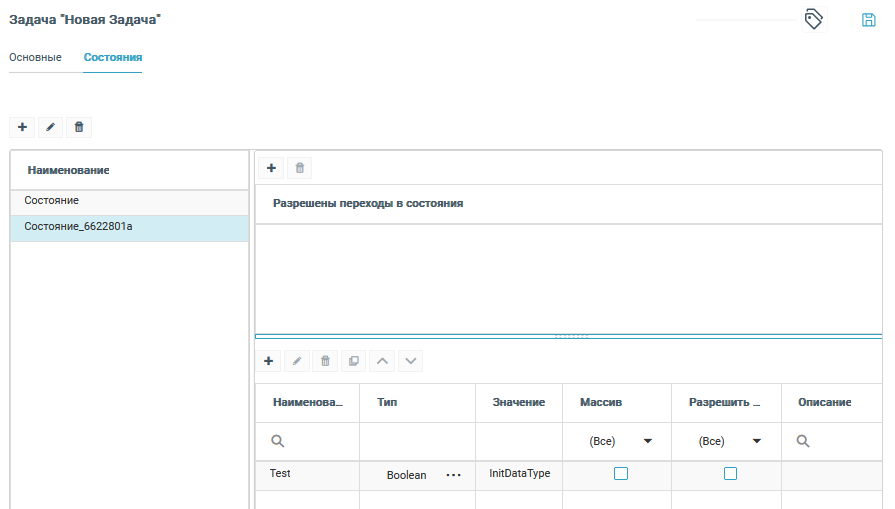Screen dimensions: 895x509
Task: Toggle Разрешить checkbox for Test row
Action: point(730,474)
